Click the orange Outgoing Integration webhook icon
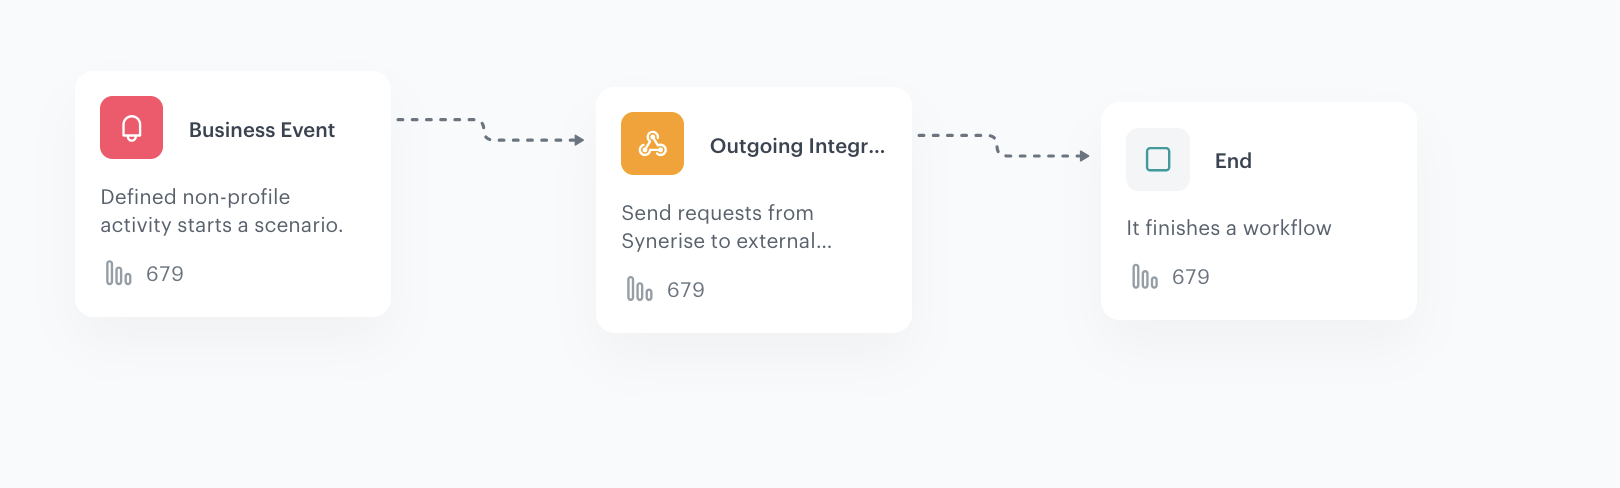This screenshot has width=1620, height=488. pyautogui.click(x=652, y=144)
